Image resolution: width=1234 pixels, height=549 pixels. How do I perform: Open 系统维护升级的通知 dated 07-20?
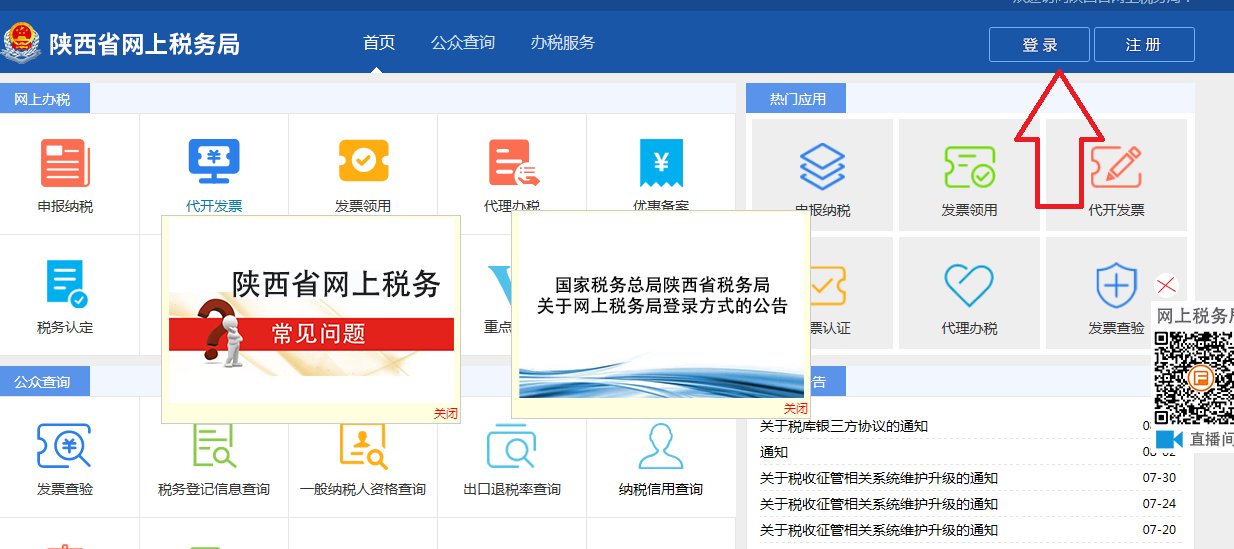879,530
